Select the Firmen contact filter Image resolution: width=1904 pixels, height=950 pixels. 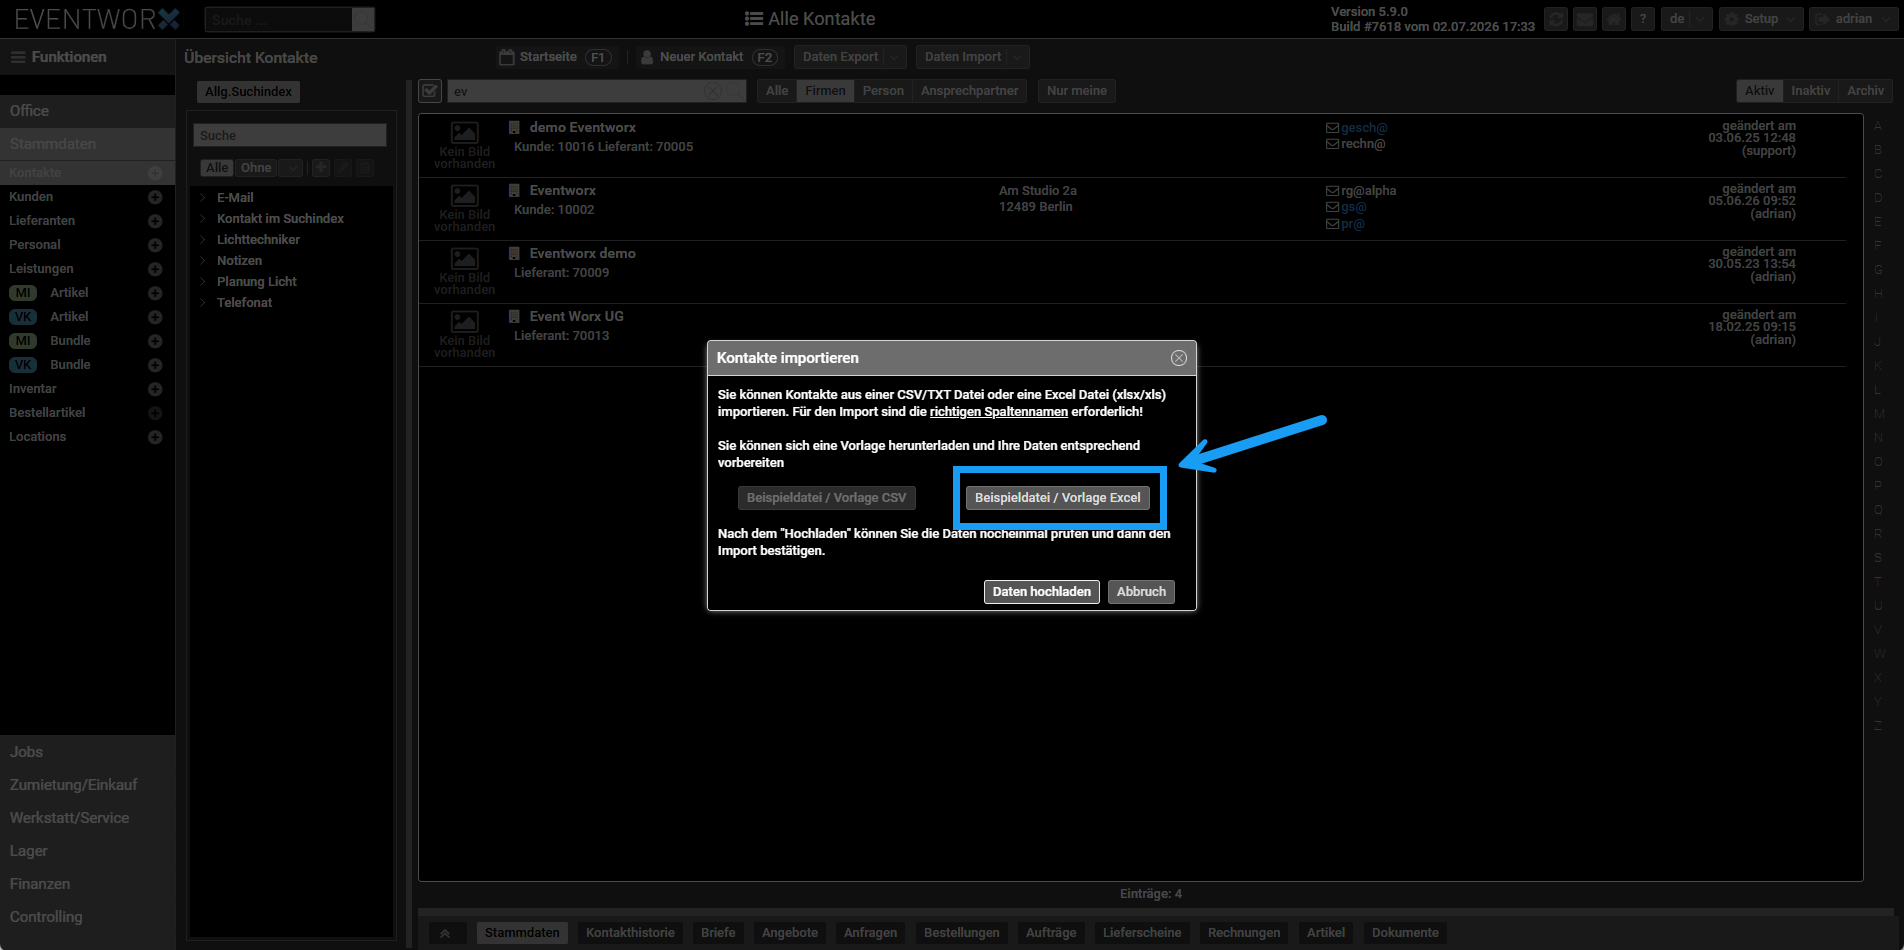click(825, 91)
